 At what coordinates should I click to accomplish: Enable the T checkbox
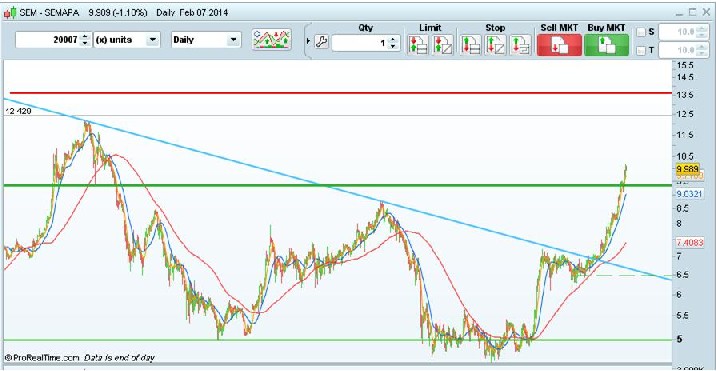[641, 51]
